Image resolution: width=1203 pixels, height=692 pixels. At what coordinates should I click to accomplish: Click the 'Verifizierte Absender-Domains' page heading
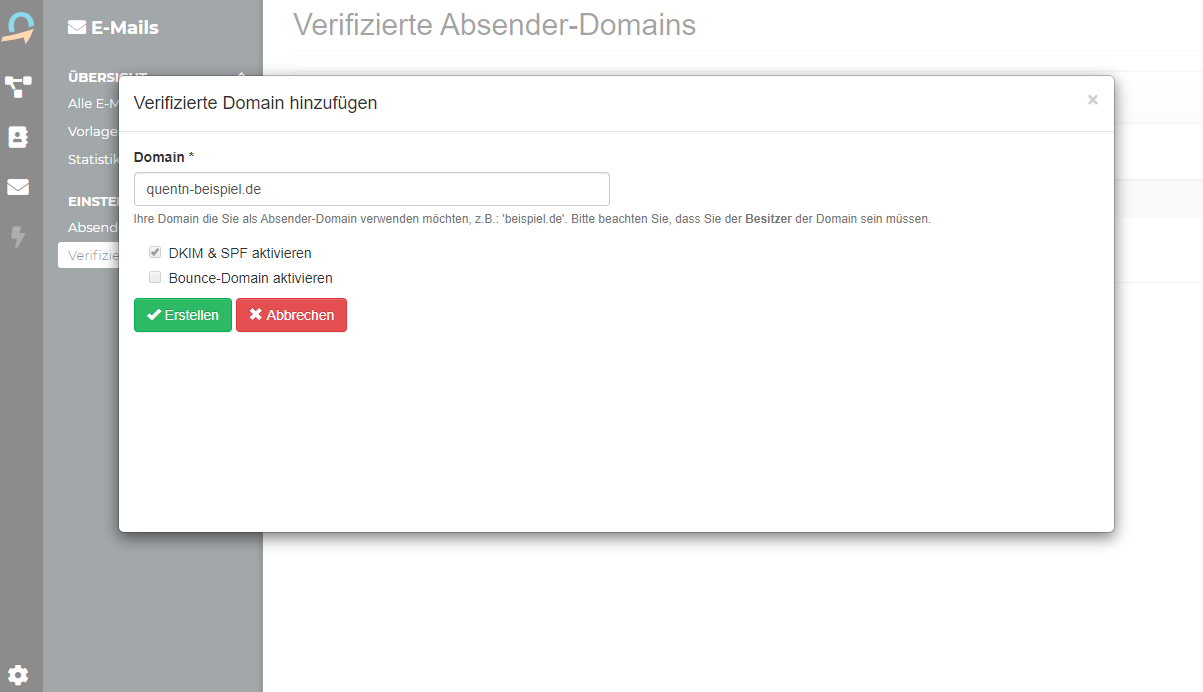click(x=495, y=25)
